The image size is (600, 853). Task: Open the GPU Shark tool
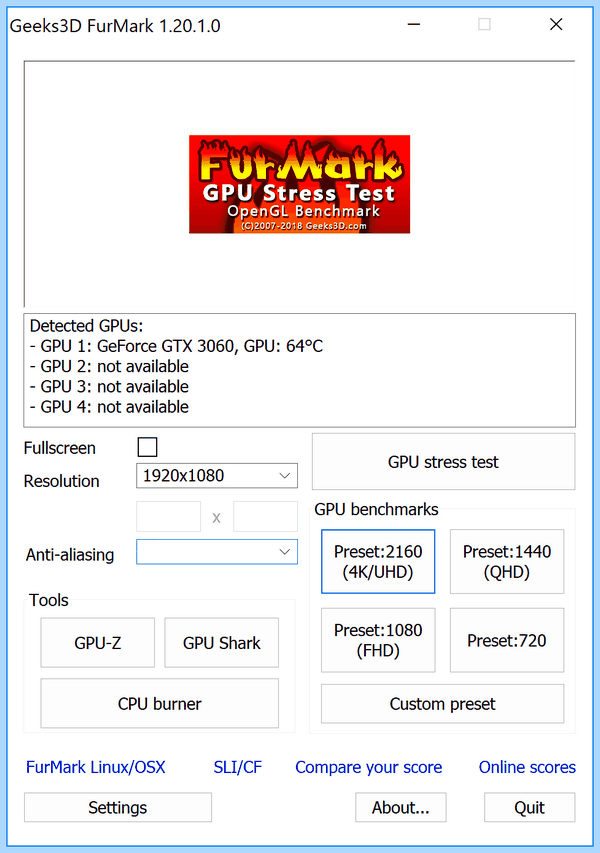(x=222, y=642)
